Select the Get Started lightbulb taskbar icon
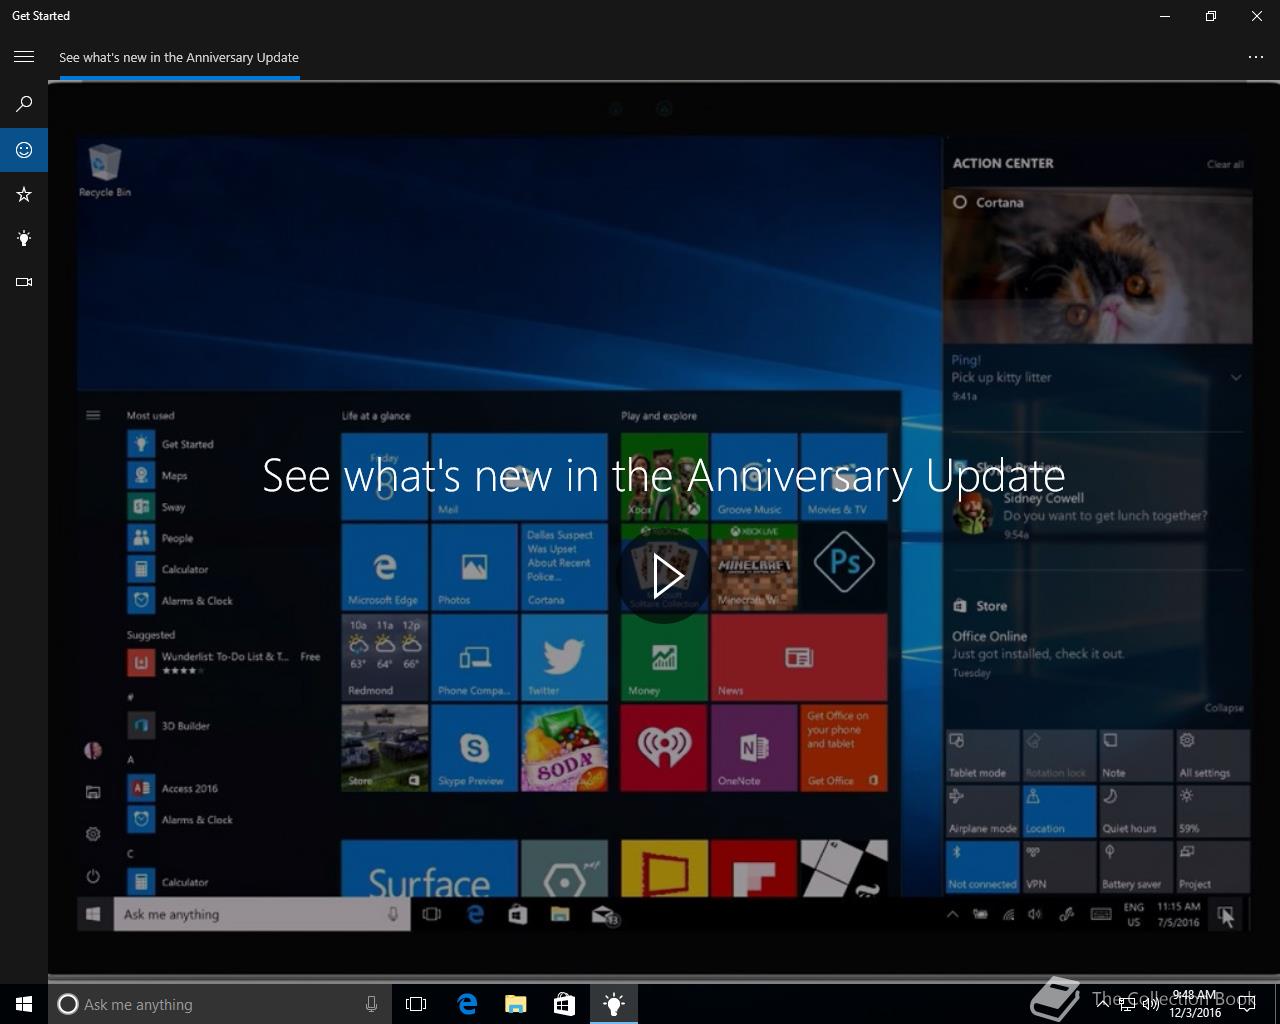Image resolution: width=1280 pixels, height=1024 pixels. [x=614, y=1004]
